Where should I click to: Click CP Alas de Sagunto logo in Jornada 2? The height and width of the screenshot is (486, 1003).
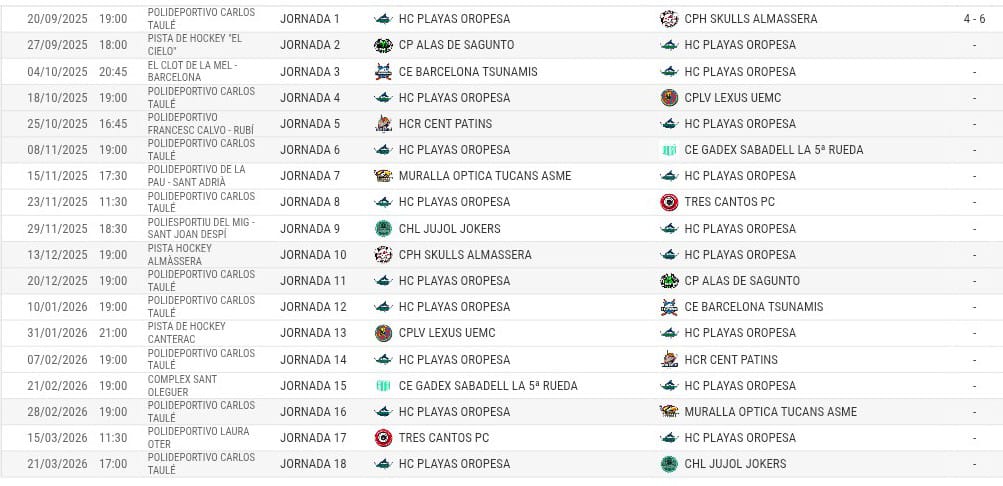pos(383,45)
